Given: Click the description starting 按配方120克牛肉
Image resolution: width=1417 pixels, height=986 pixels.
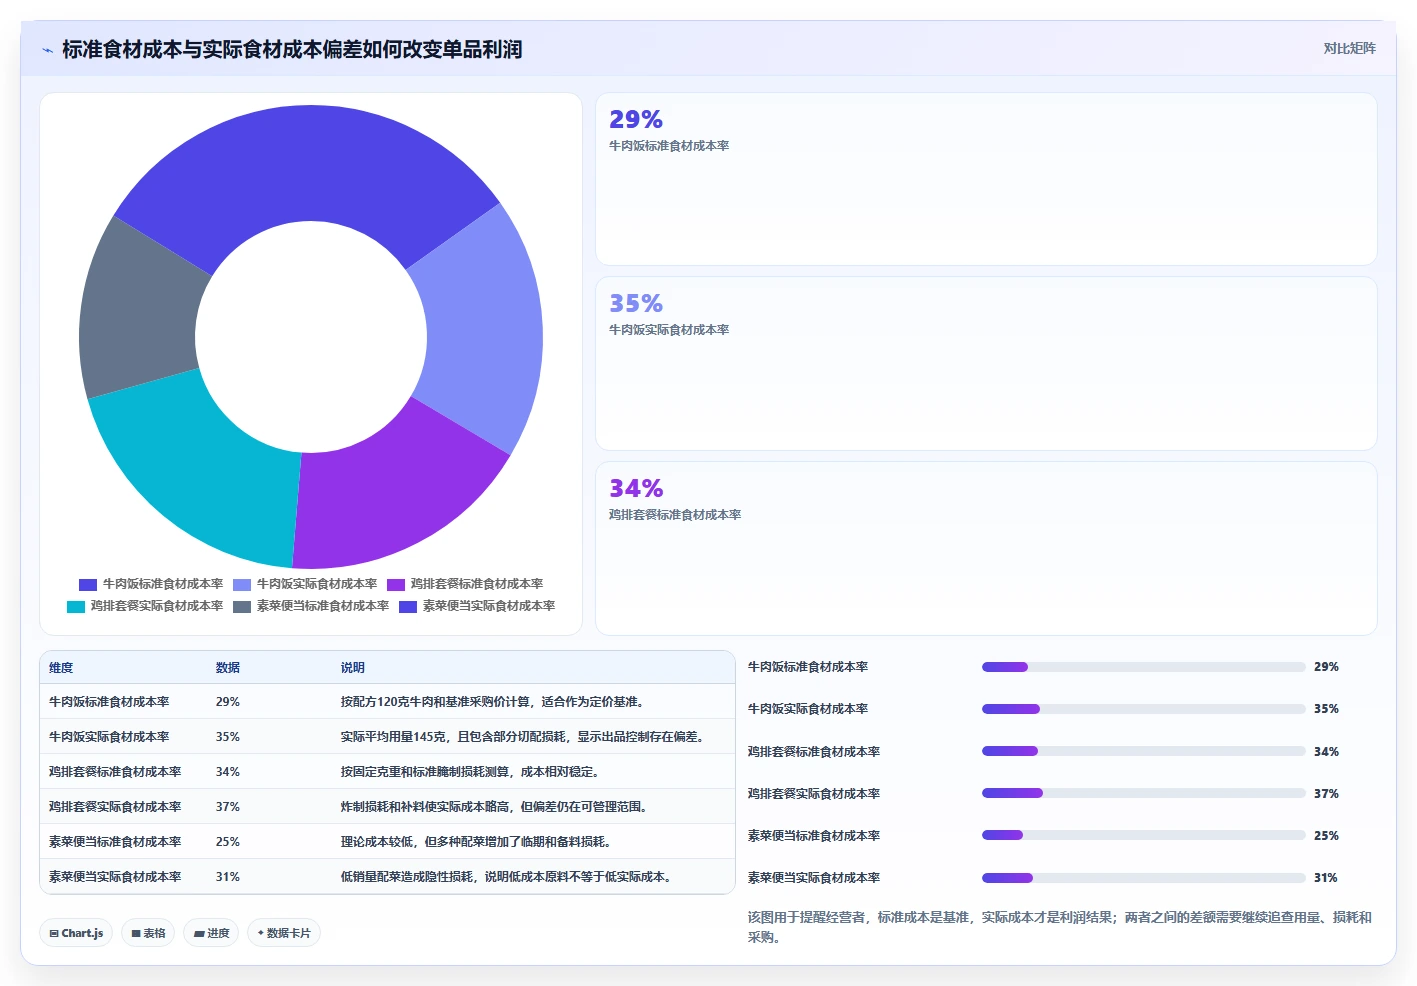Looking at the screenshot, I should point(494,702).
